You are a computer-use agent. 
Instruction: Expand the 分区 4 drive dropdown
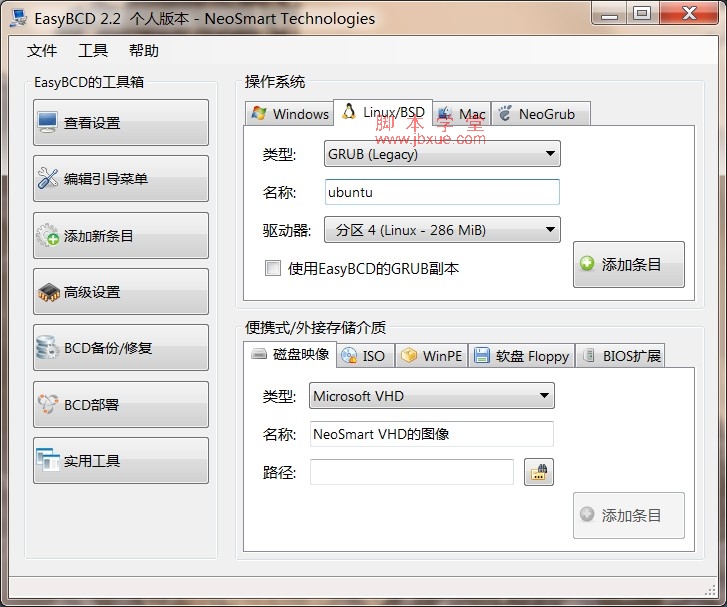[x=442, y=230]
